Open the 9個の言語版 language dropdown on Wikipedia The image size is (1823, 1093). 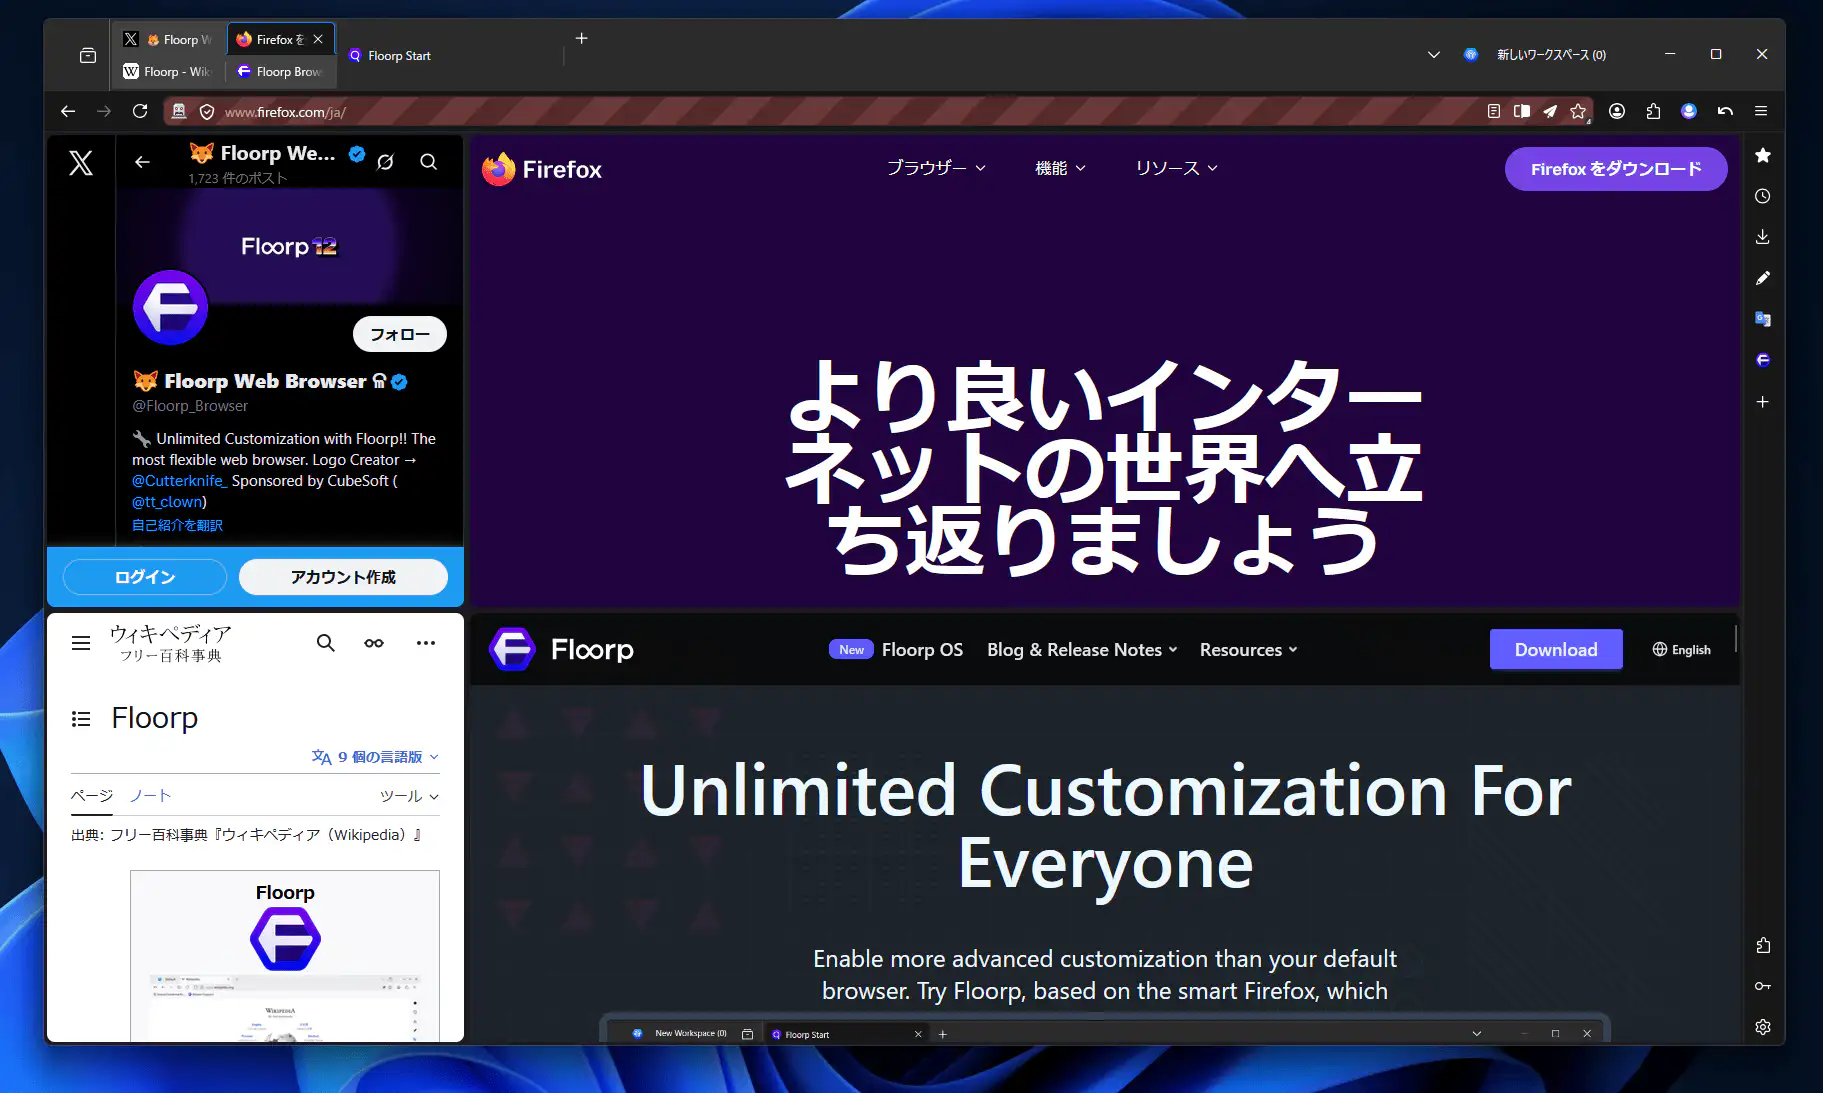coord(375,756)
